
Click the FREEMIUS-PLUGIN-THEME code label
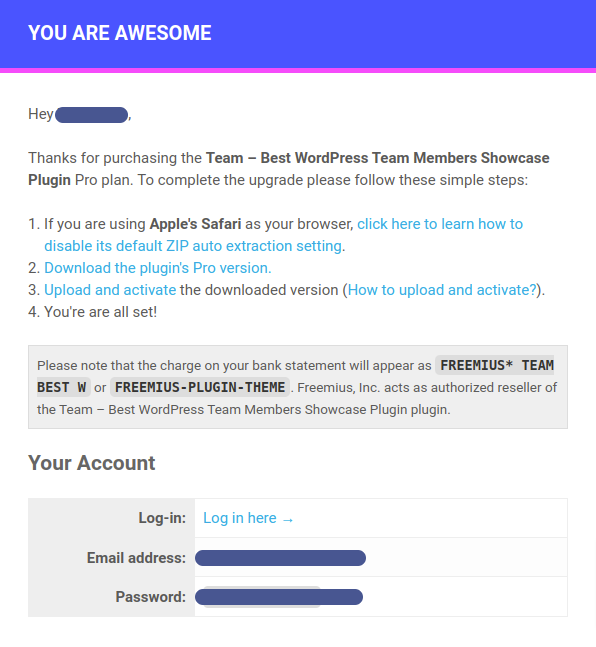200,387
